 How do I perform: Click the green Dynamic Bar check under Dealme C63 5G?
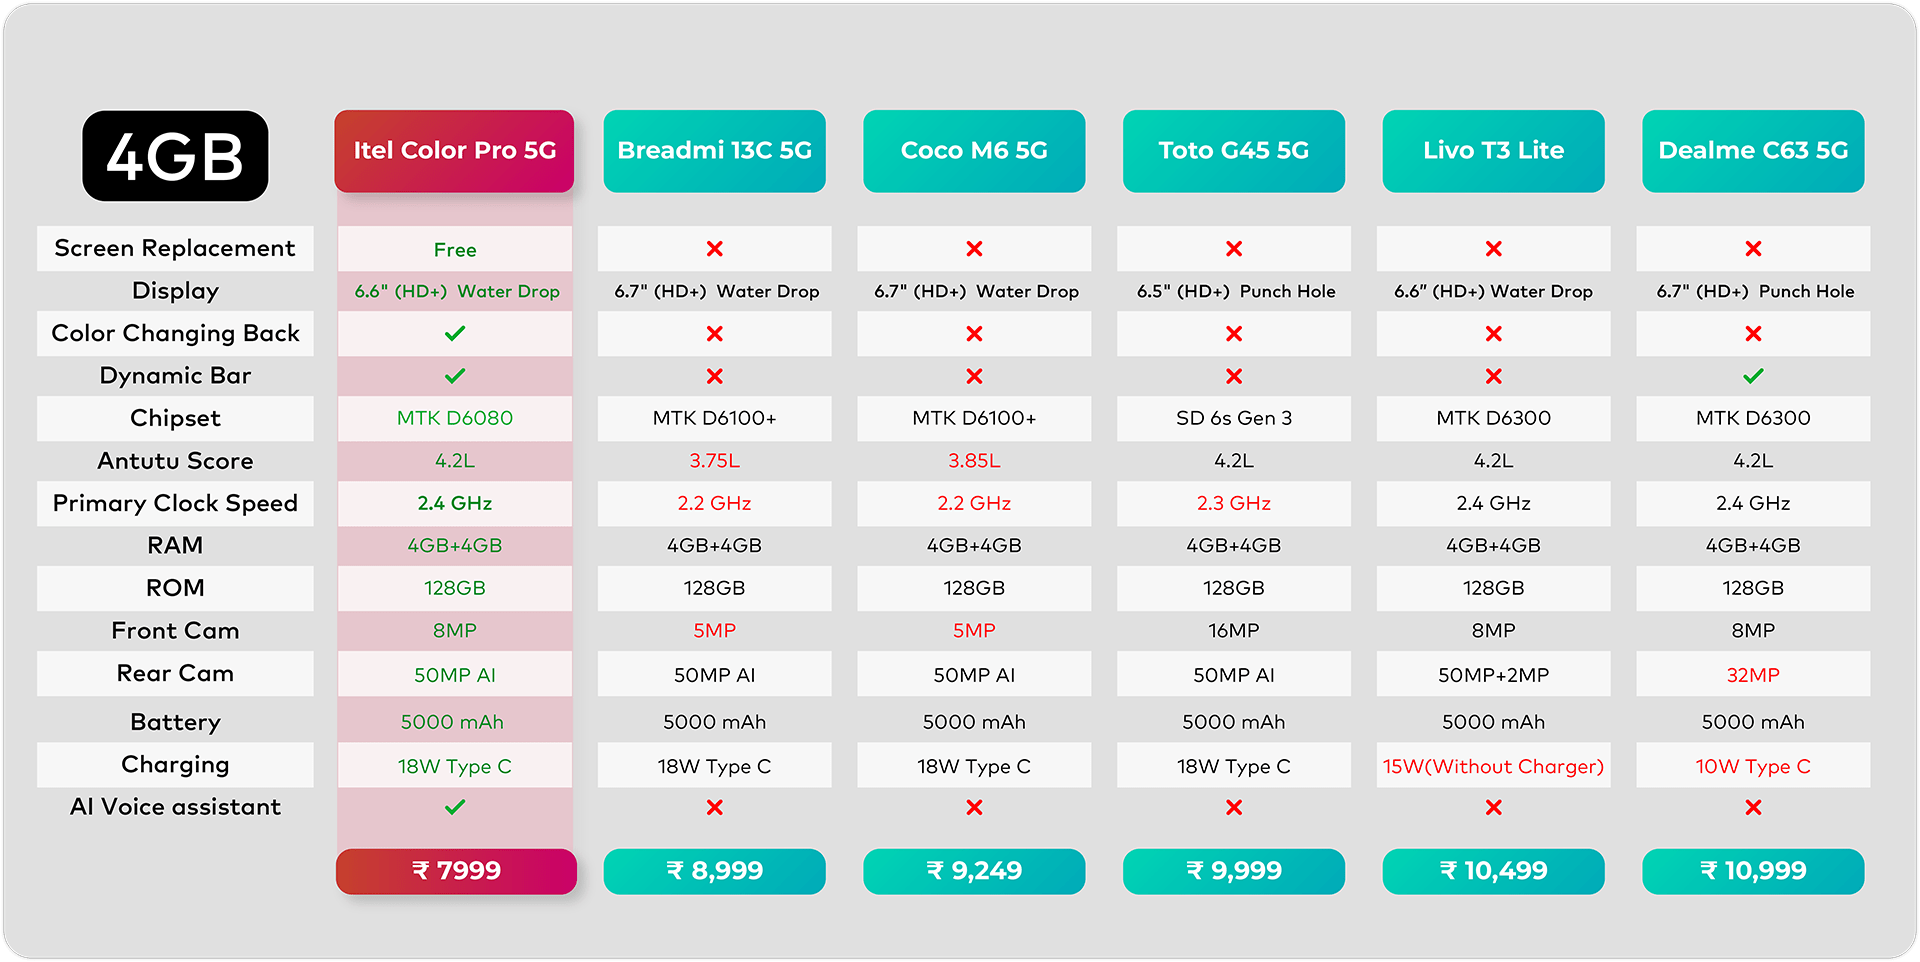pos(1753,376)
